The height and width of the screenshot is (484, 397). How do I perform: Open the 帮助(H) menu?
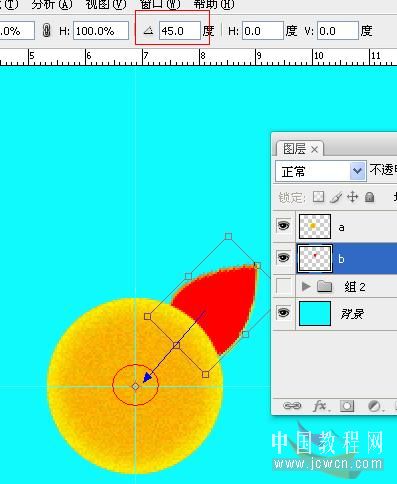point(214,4)
